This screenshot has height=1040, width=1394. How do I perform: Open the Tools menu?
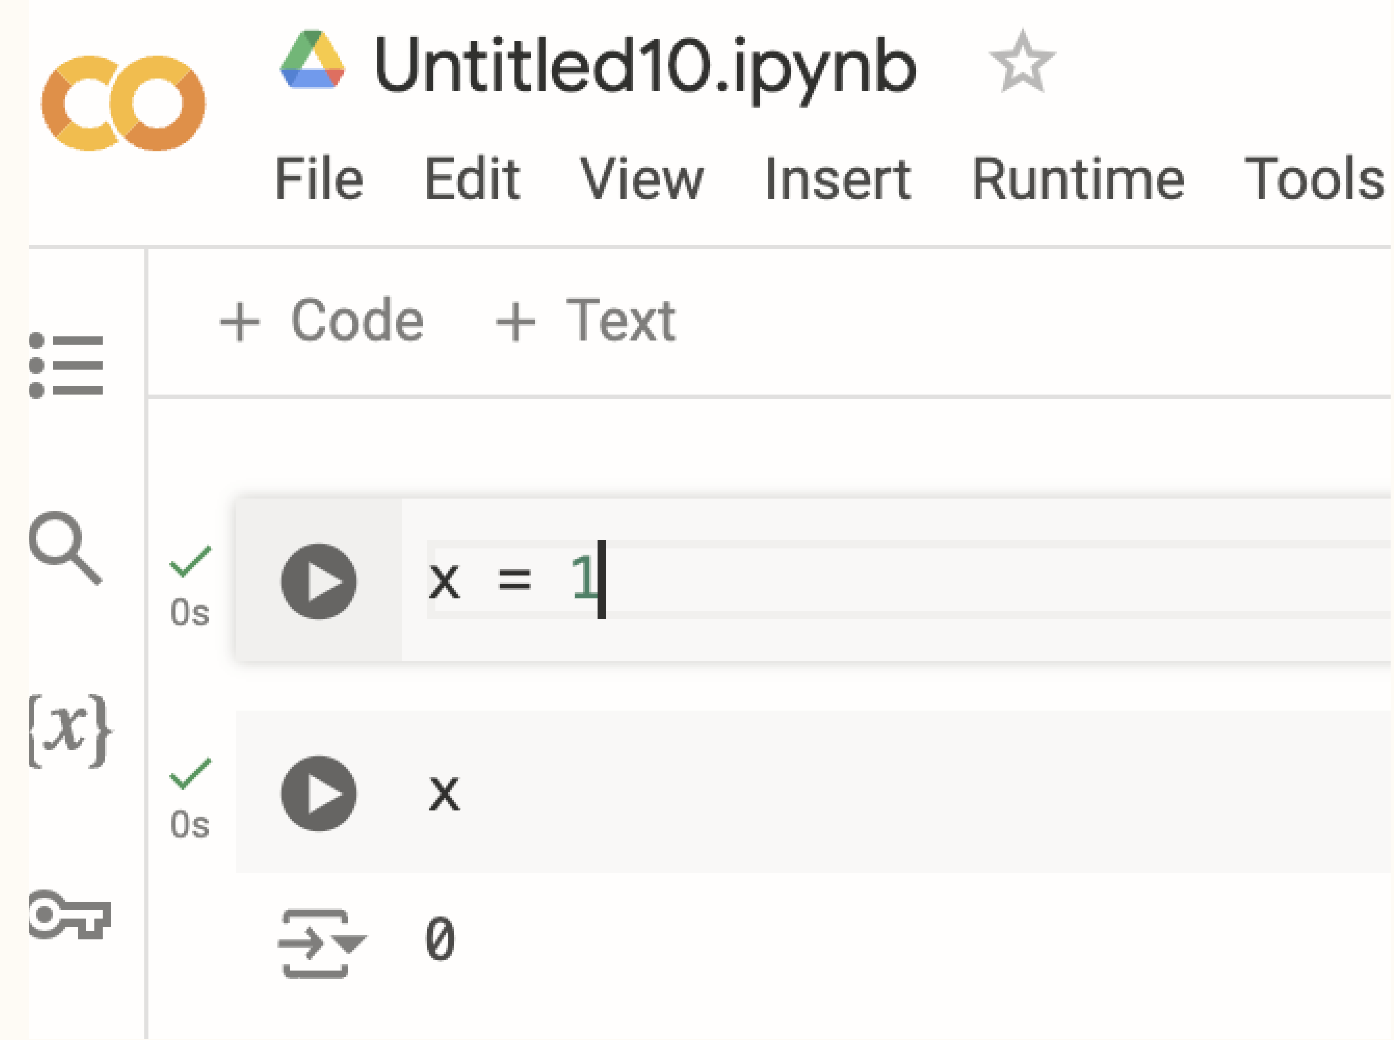point(1315,180)
